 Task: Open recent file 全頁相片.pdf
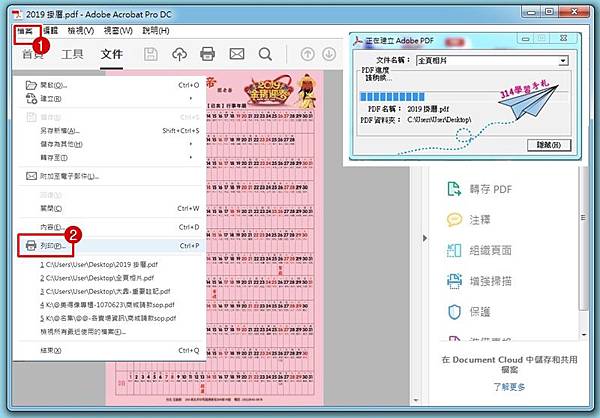point(97,278)
